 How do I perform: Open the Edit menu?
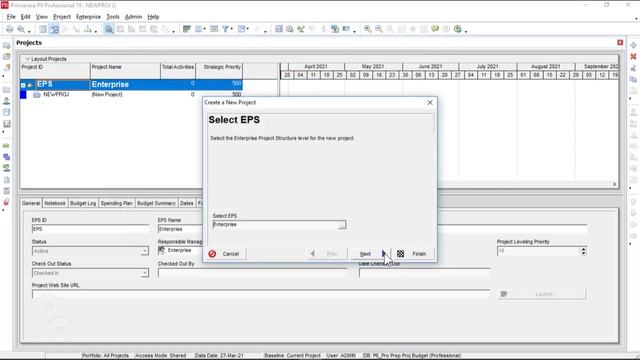[x=26, y=17]
